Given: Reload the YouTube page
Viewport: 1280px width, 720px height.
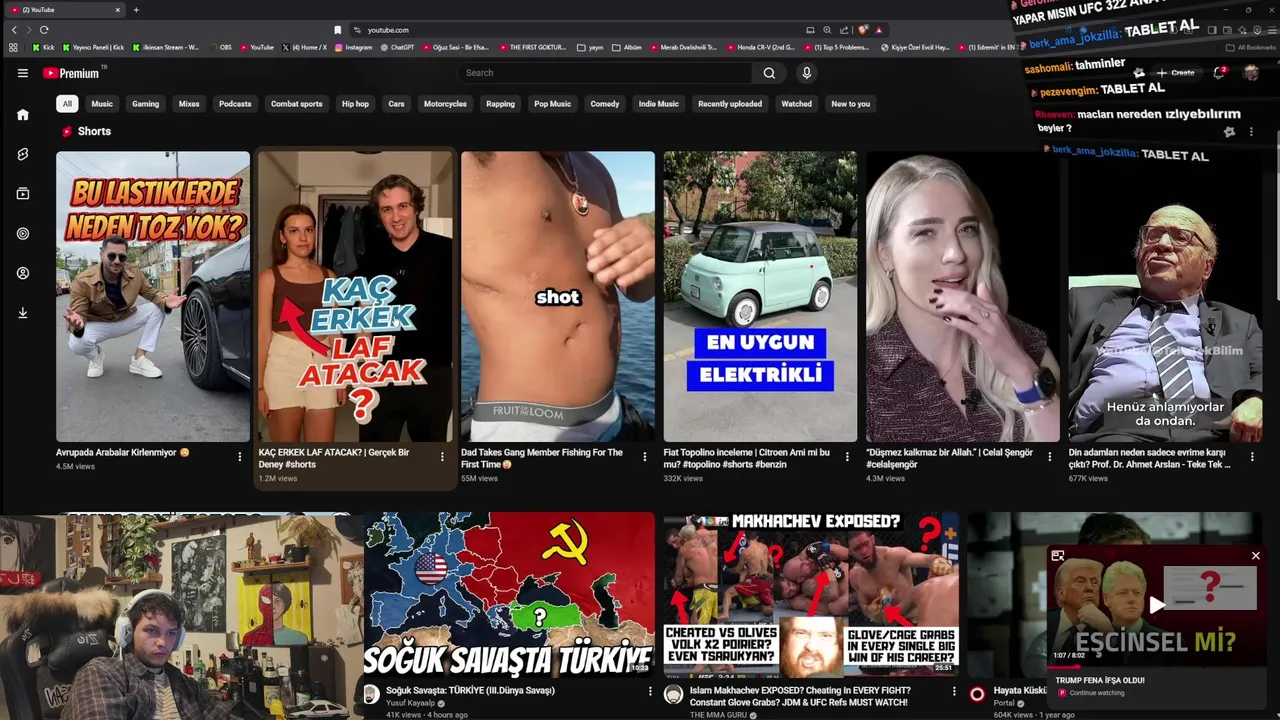Looking at the screenshot, I should [44, 30].
